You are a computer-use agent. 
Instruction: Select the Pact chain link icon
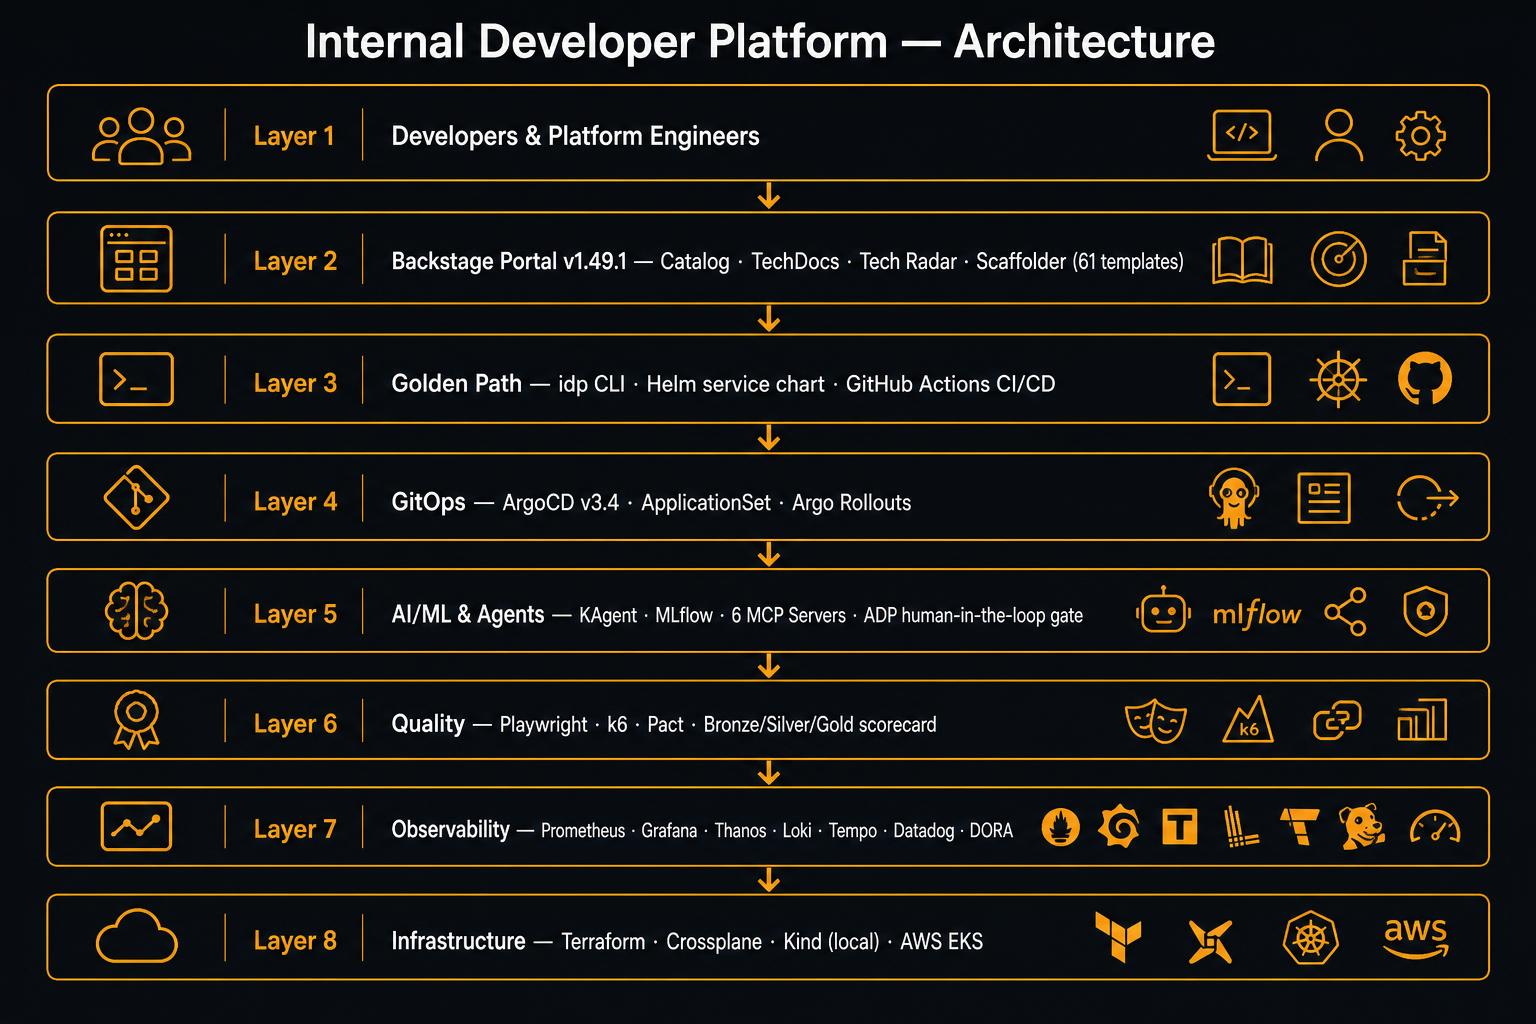point(1337,721)
